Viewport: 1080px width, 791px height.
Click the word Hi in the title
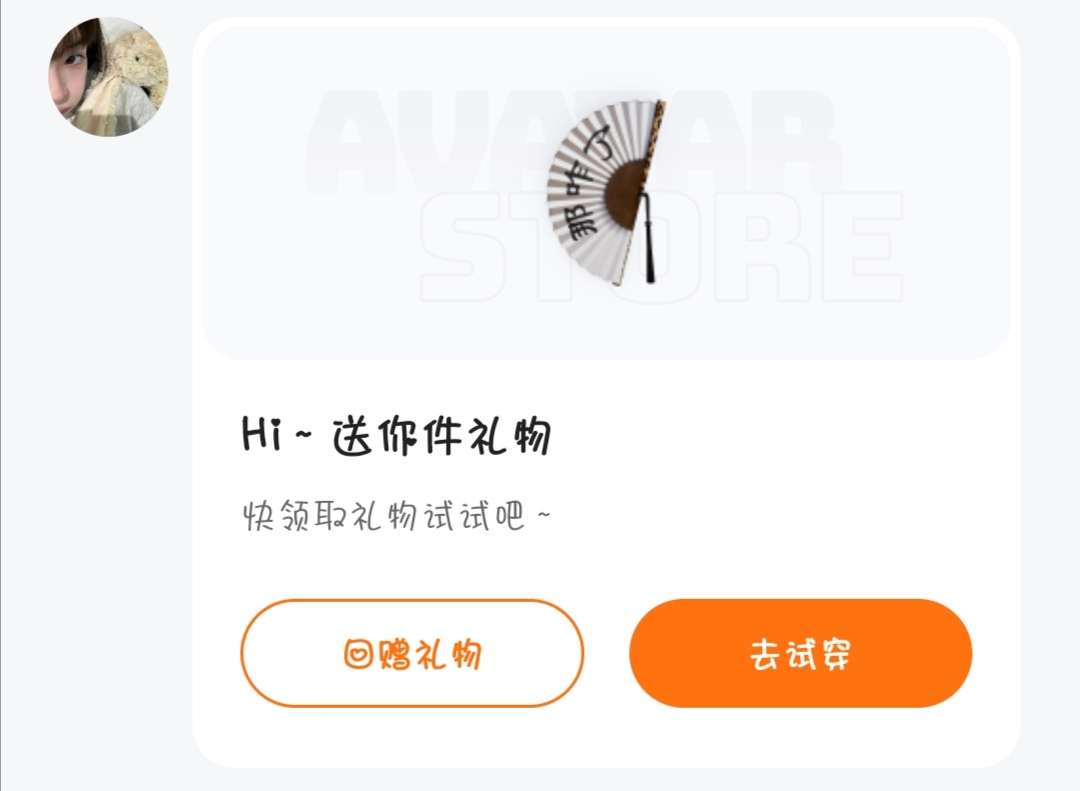tap(262, 434)
